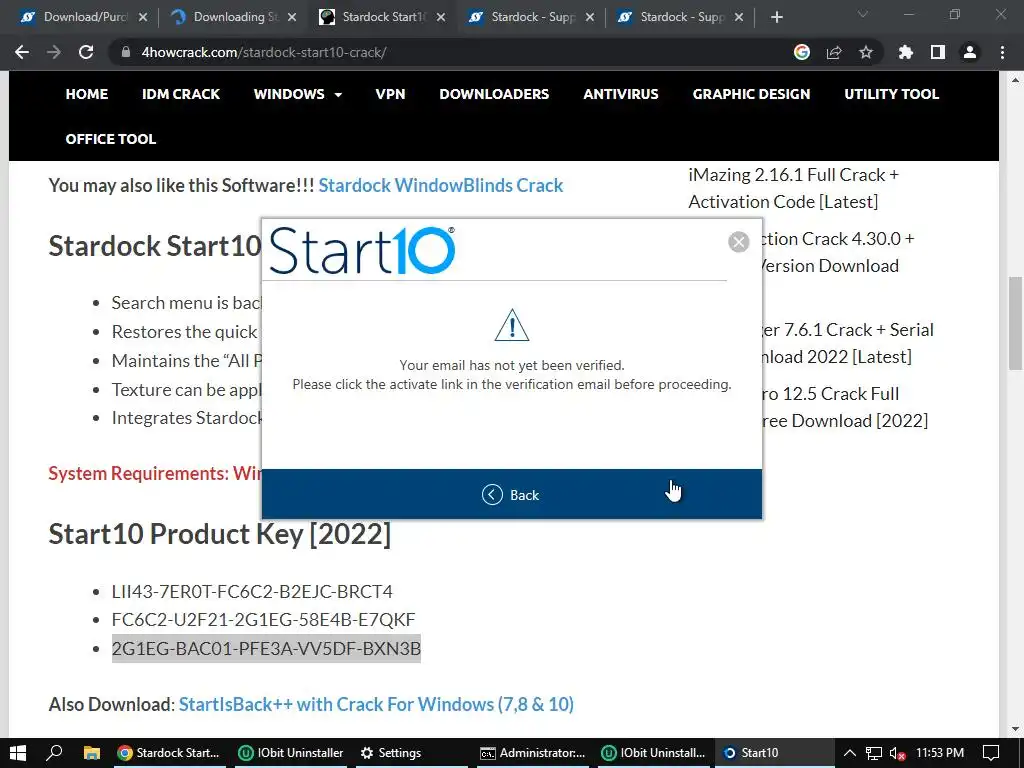Screen dimensions: 1024x768
Task: Open the extensions puzzle icon
Action: [906, 52]
